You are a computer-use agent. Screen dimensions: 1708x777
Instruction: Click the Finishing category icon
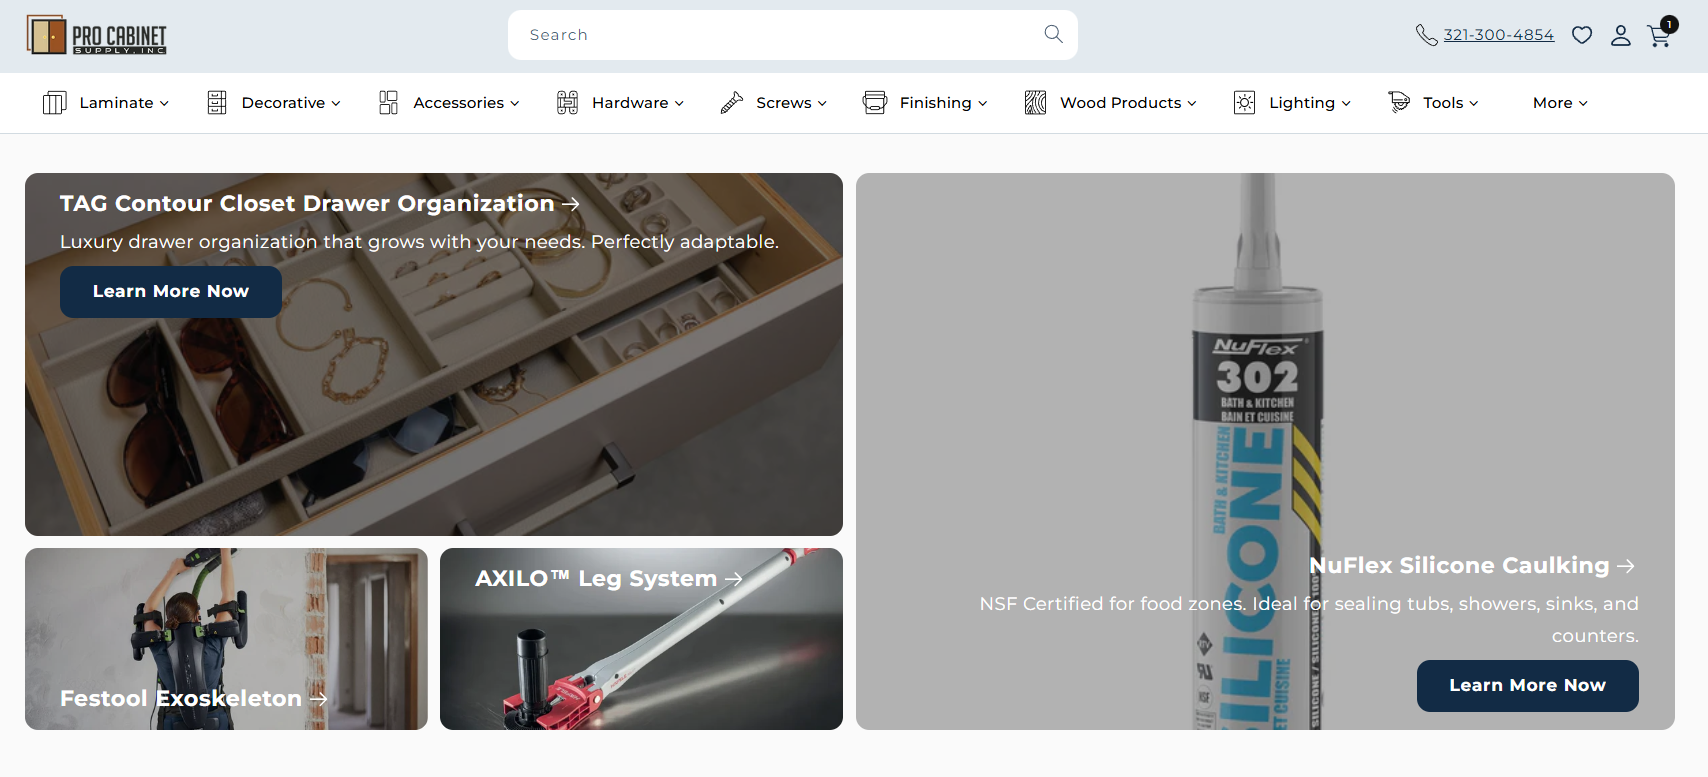(x=875, y=102)
